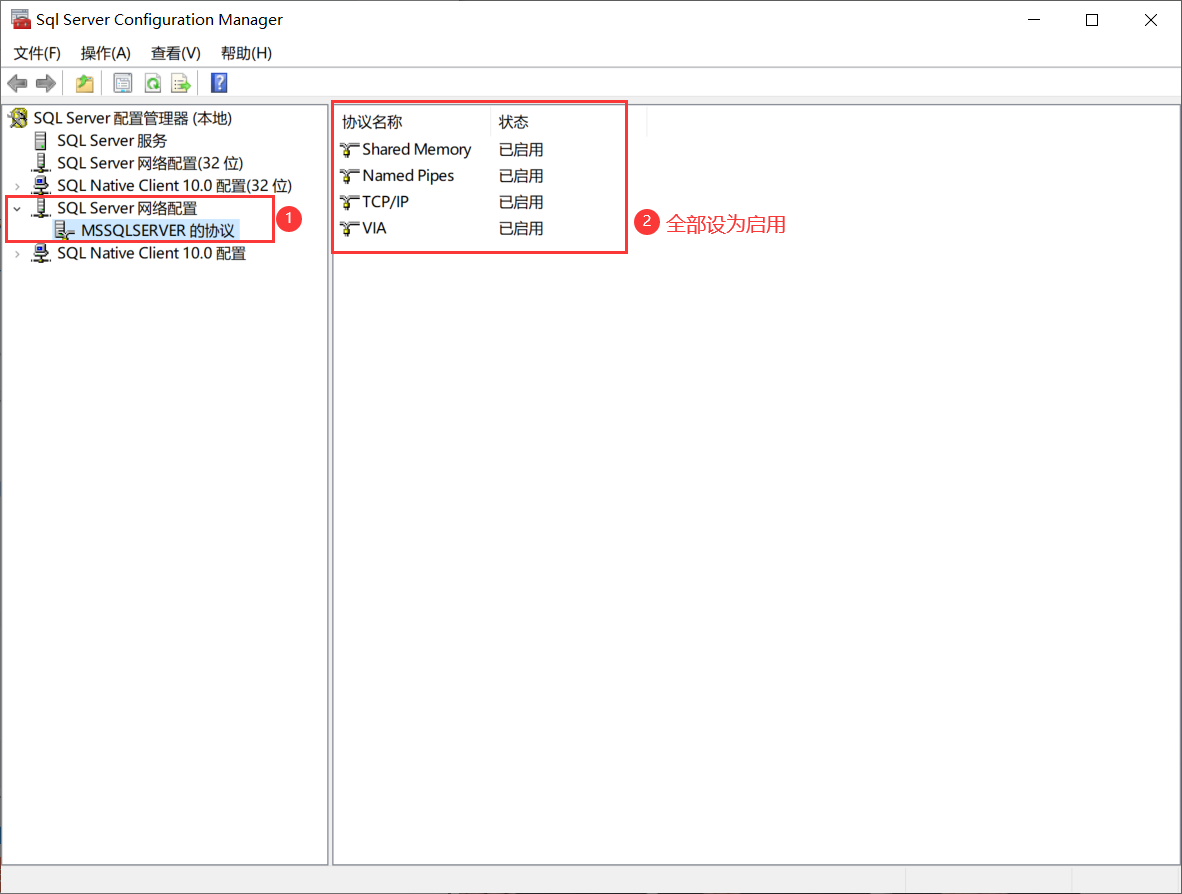Select the SQL Server 服务 tree item
Image resolution: width=1182 pixels, height=894 pixels.
(x=112, y=141)
